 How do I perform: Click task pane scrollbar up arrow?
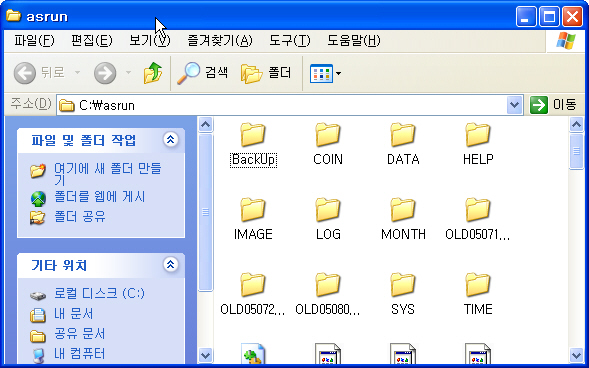(x=205, y=124)
